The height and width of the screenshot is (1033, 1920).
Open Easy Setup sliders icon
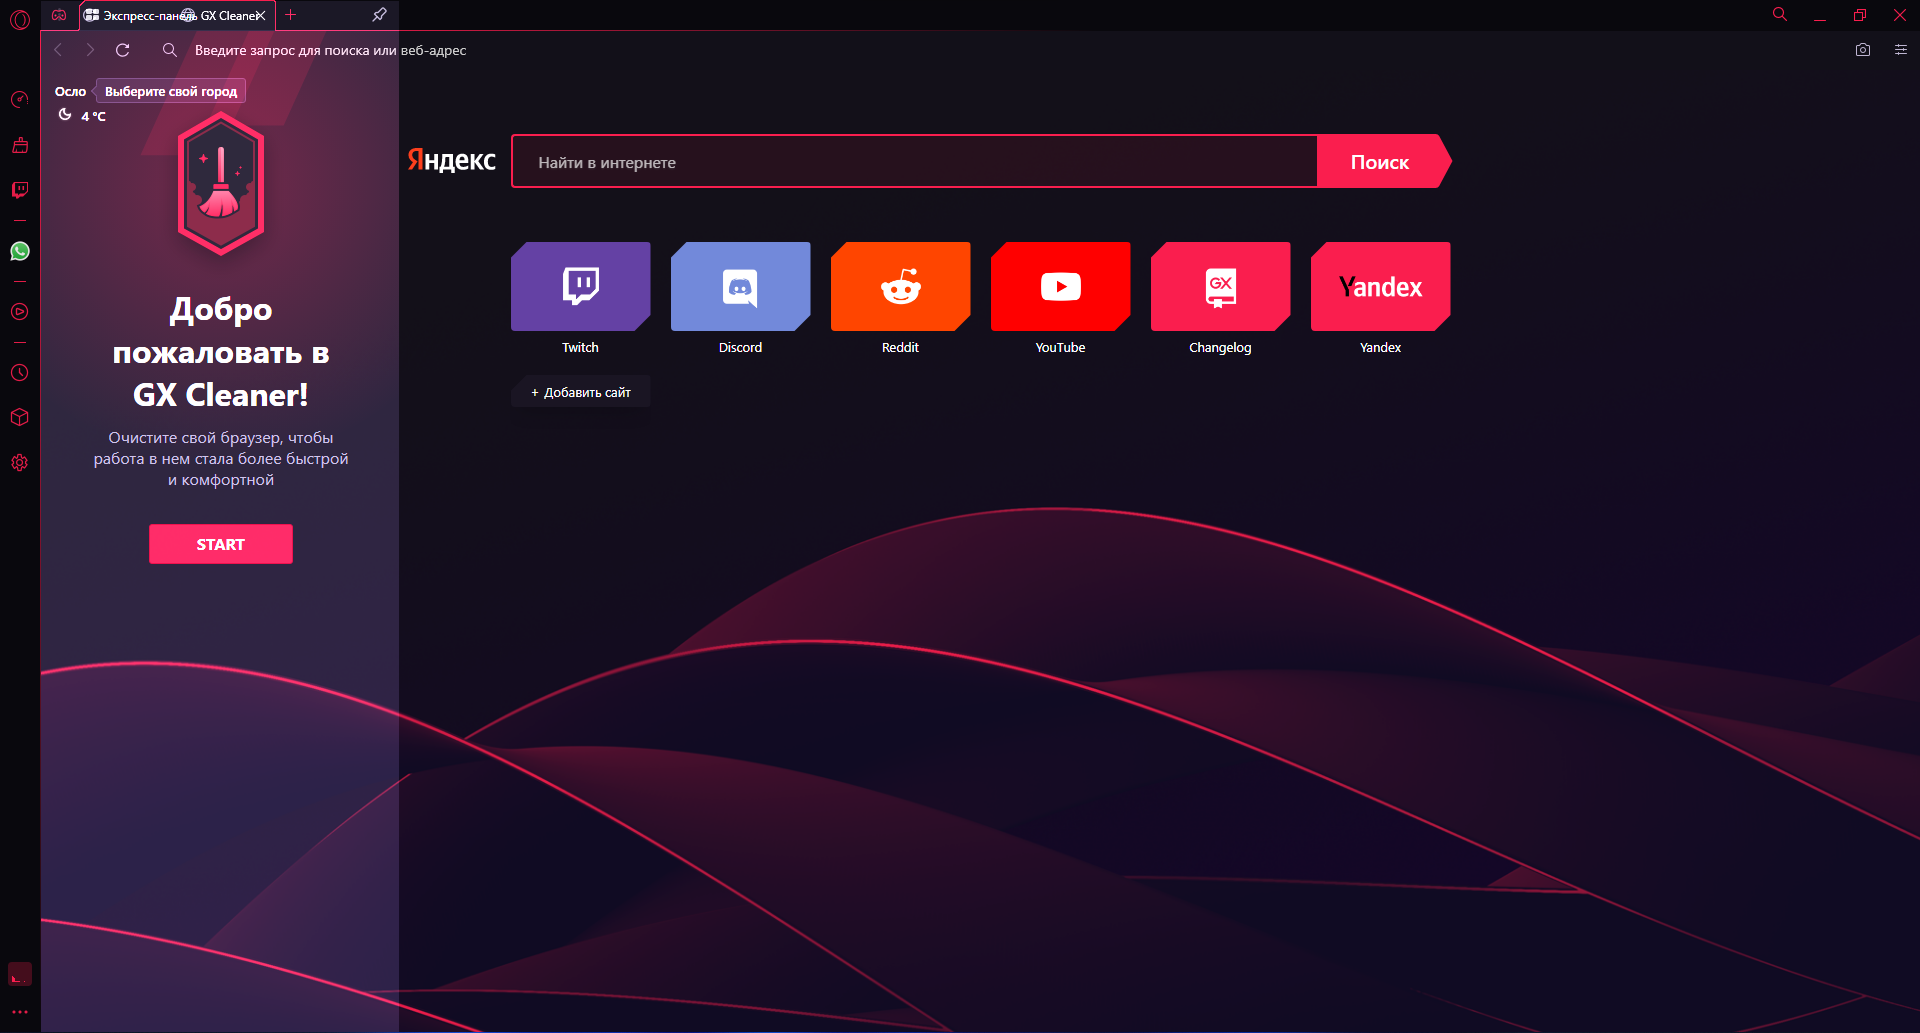click(1901, 50)
